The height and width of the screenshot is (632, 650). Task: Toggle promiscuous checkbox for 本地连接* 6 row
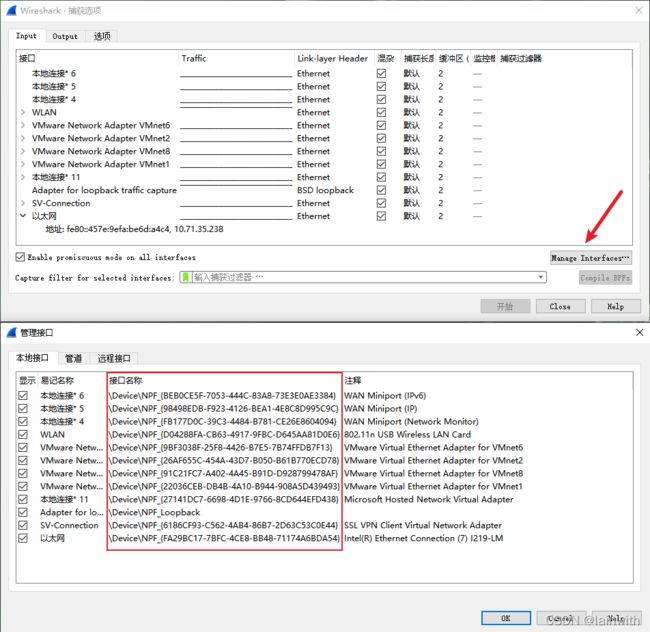tap(381, 73)
